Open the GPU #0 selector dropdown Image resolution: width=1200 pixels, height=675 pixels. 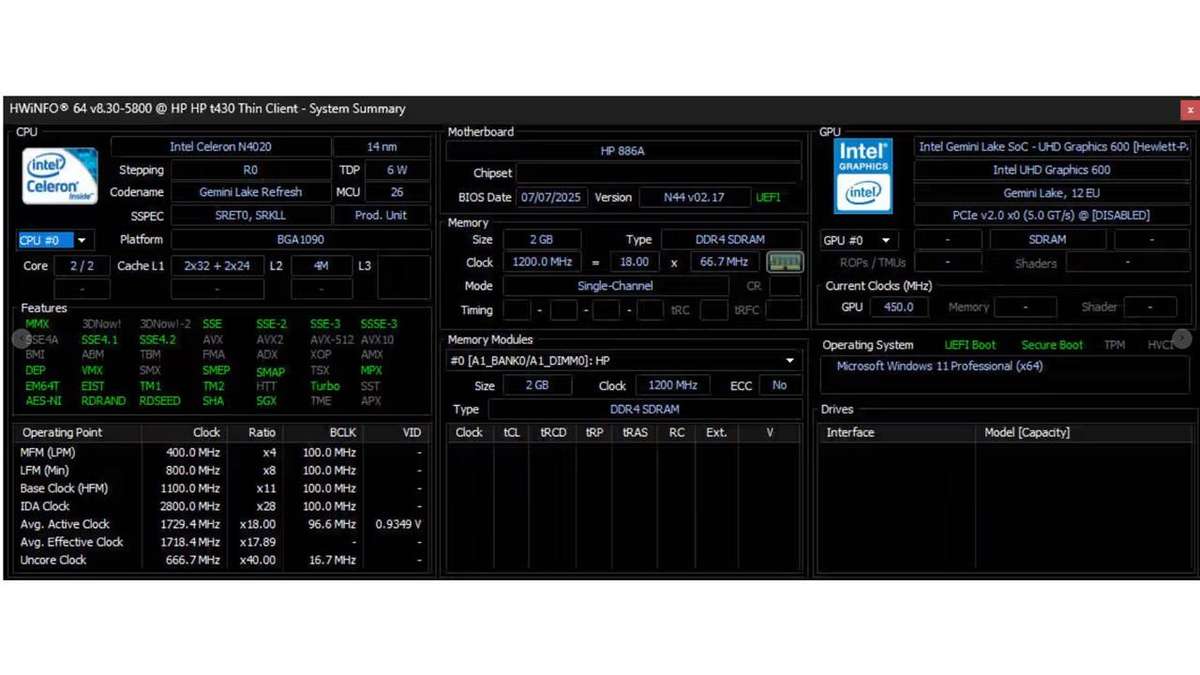pos(885,240)
